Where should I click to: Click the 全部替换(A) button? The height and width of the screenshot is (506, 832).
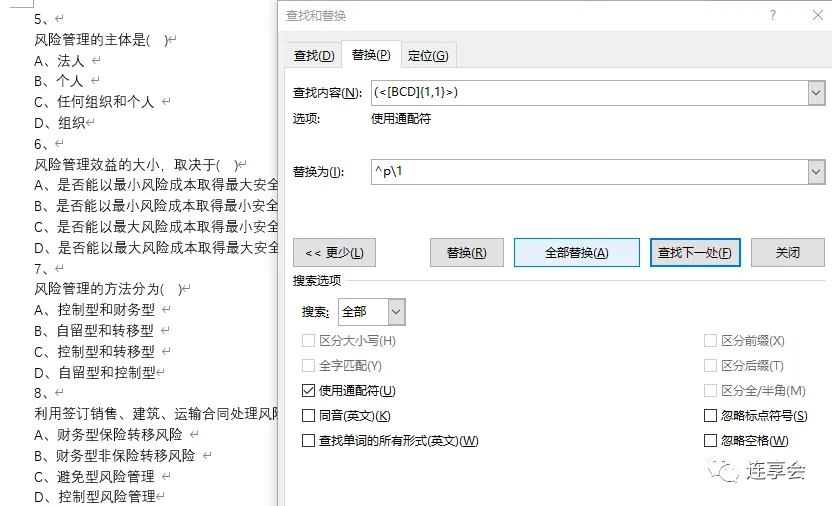(577, 252)
